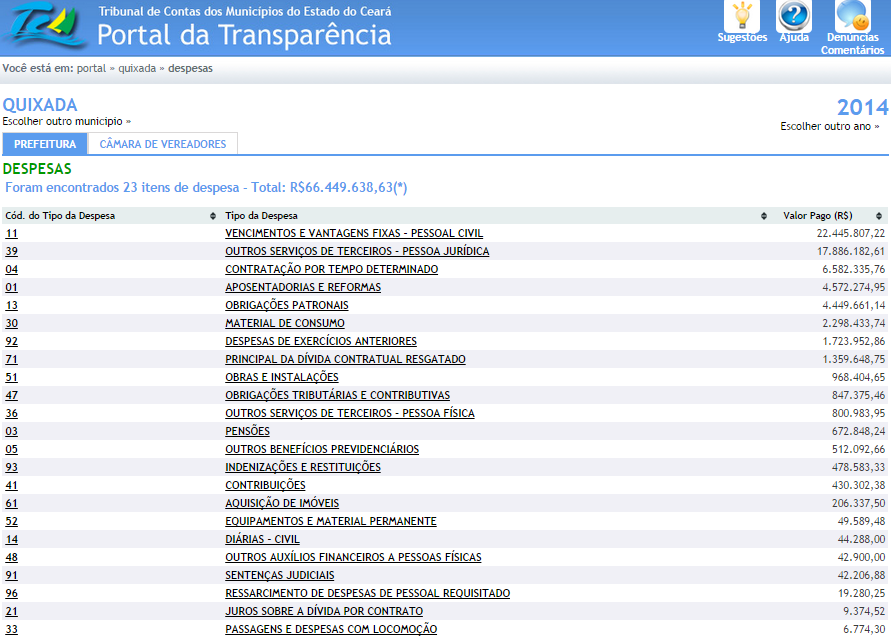Sort by Cód. do Tipo da Despesa column arrows
The width and height of the screenshot is (891, 639).
pos(213,216)
